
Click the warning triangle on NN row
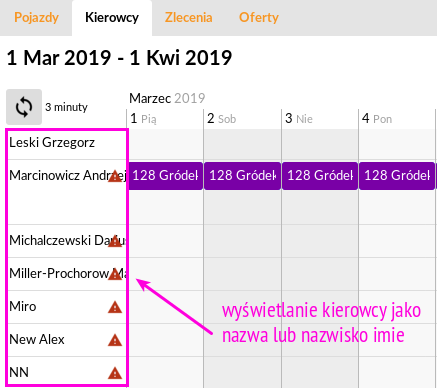click(115, 373)
